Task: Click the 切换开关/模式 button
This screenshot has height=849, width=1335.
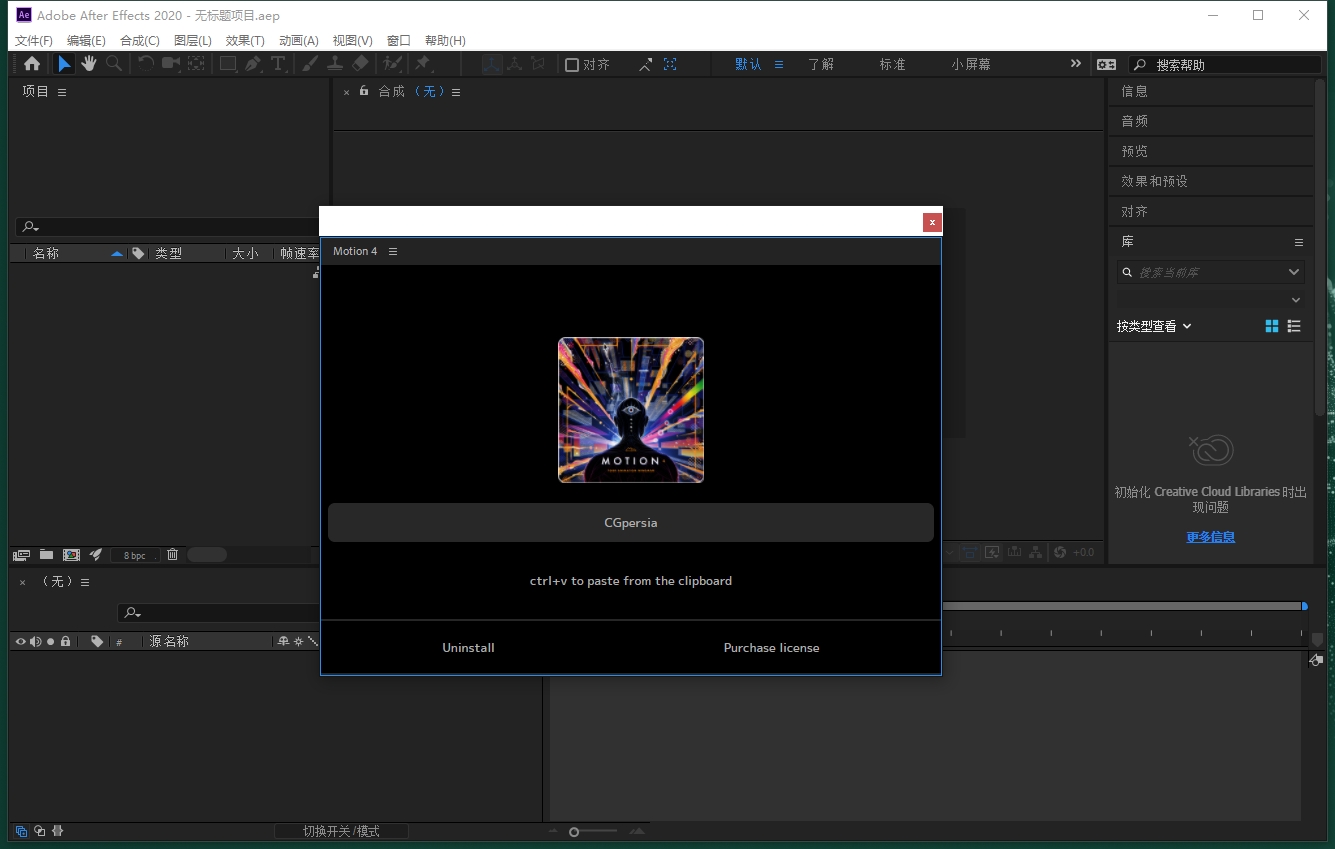Action: (341, 831)
